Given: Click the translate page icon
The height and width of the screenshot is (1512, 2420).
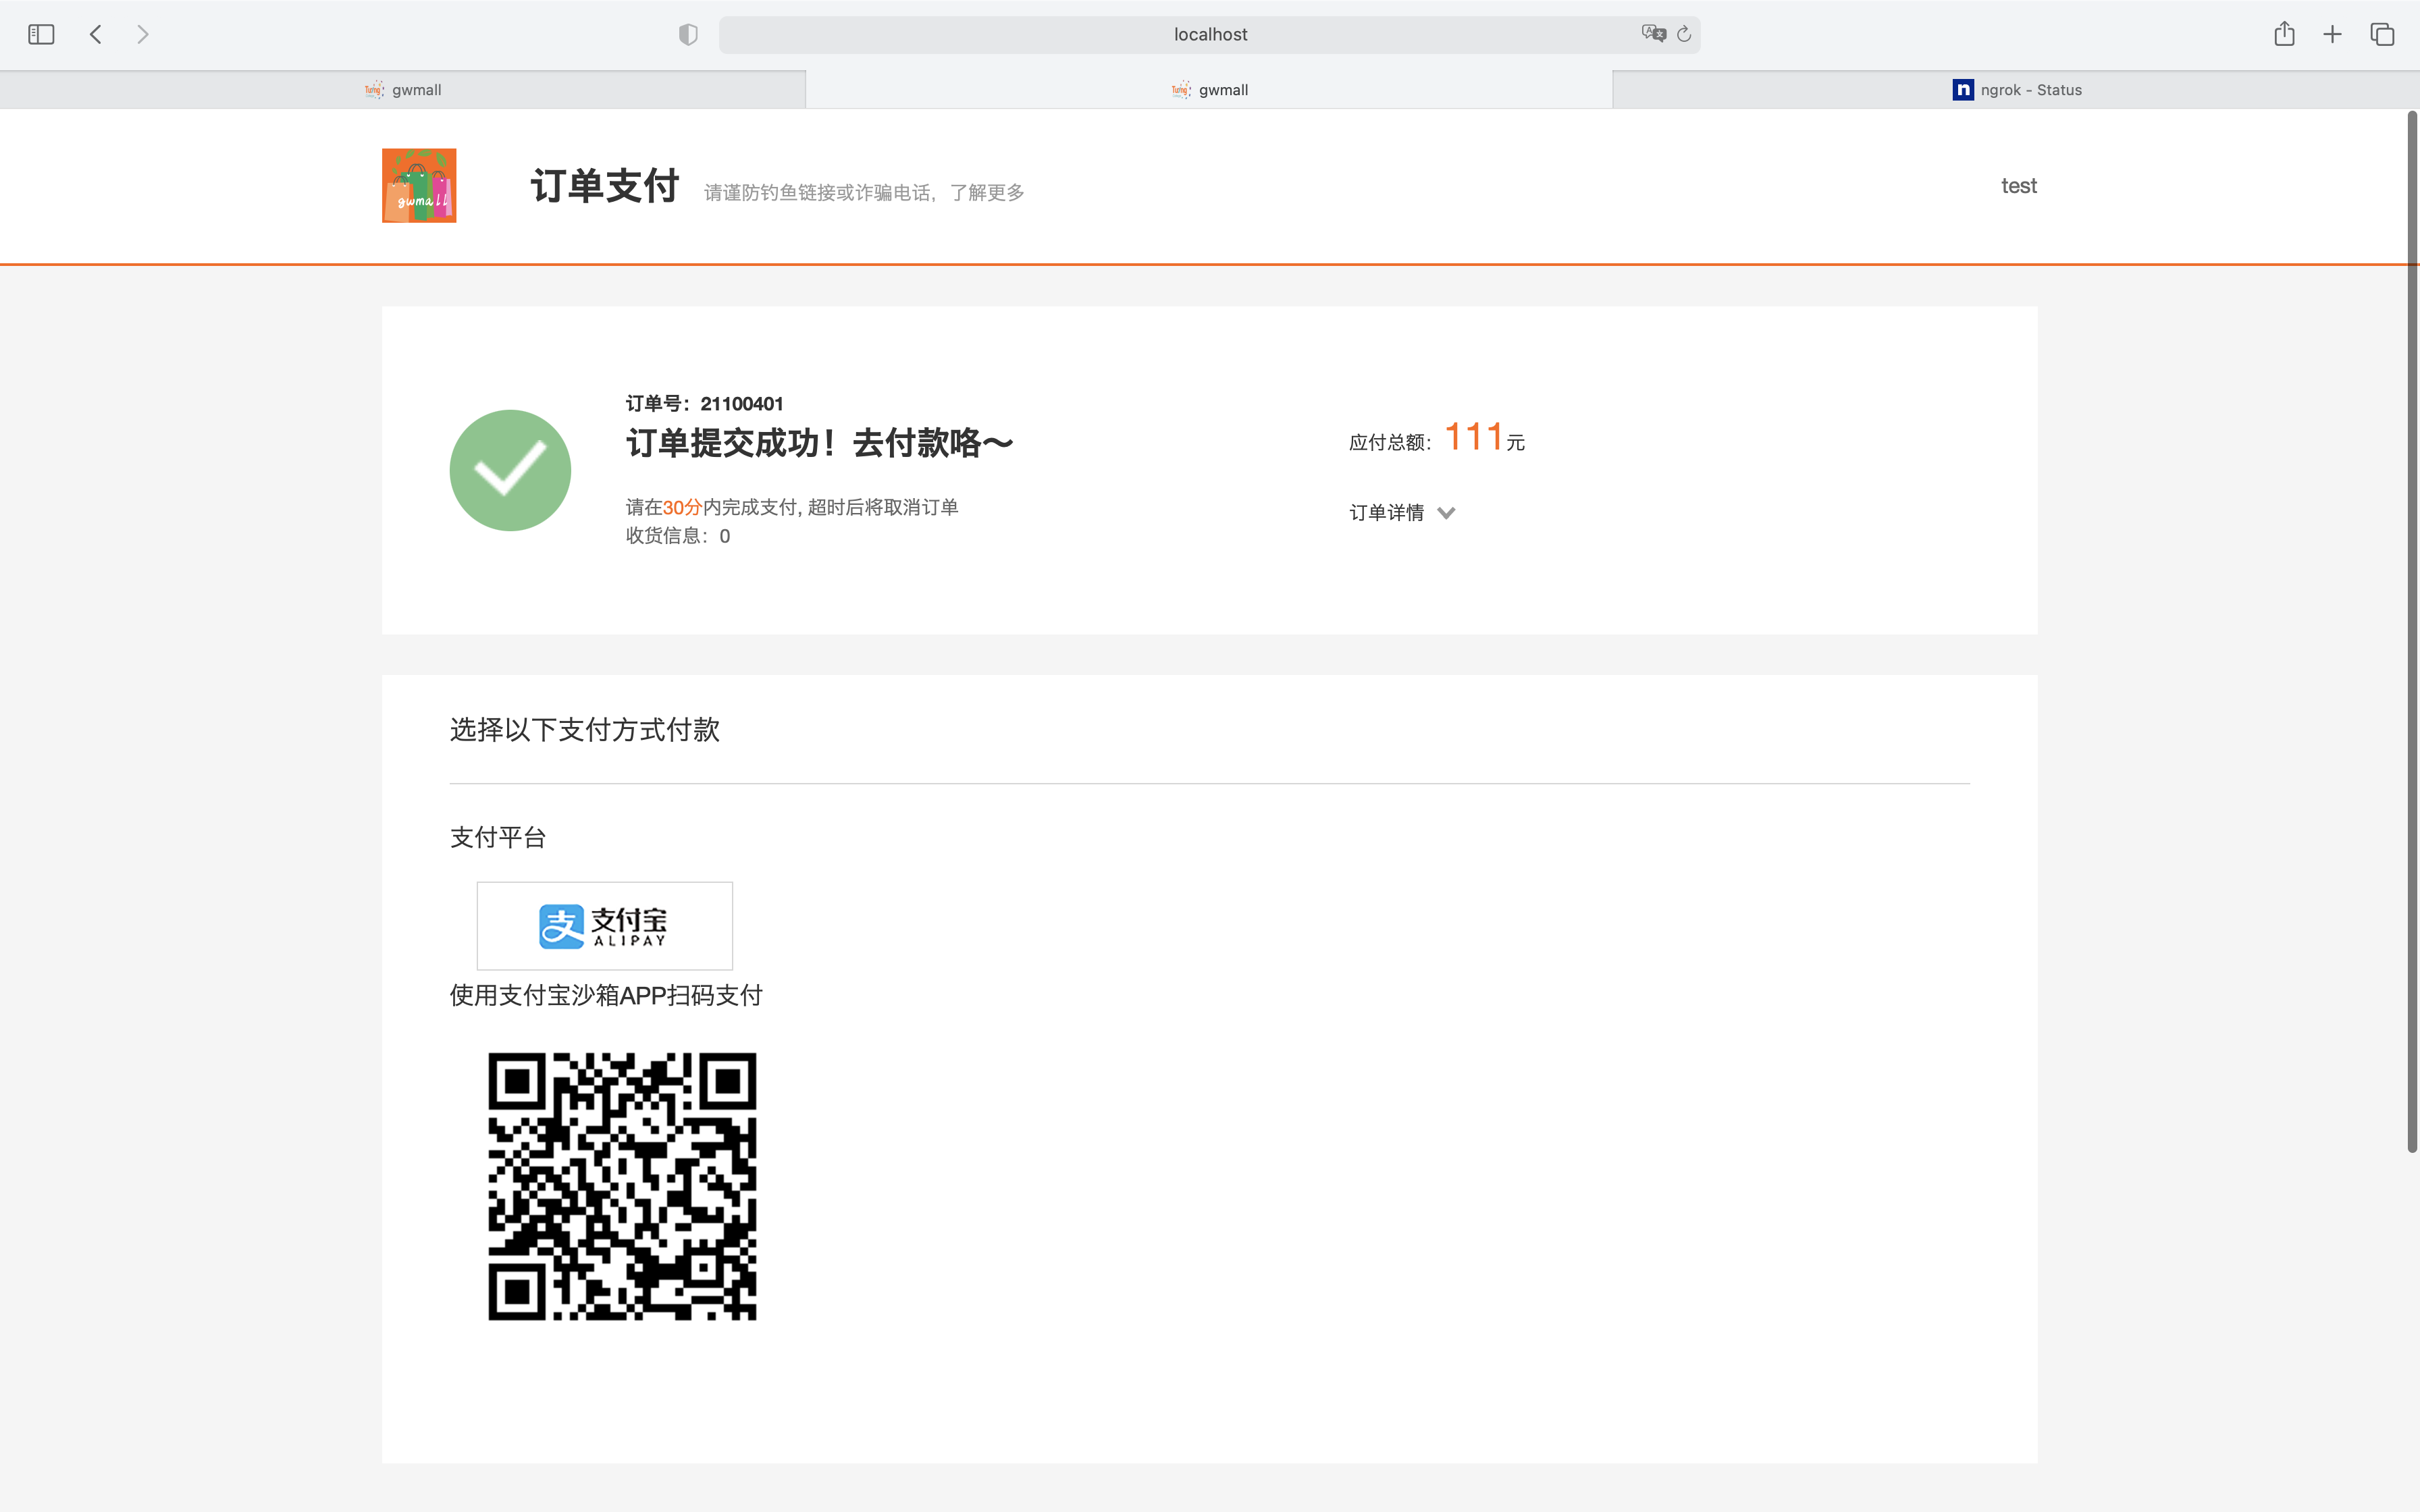Looking at the screenshot, I should [1653, 34].
